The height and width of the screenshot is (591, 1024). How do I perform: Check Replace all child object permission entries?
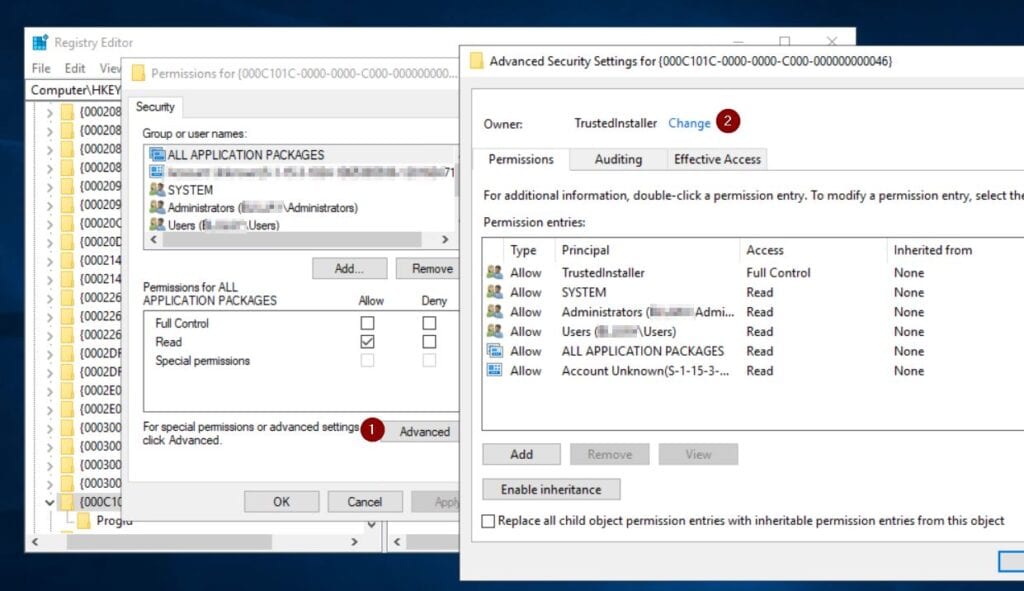click(488, 520)
